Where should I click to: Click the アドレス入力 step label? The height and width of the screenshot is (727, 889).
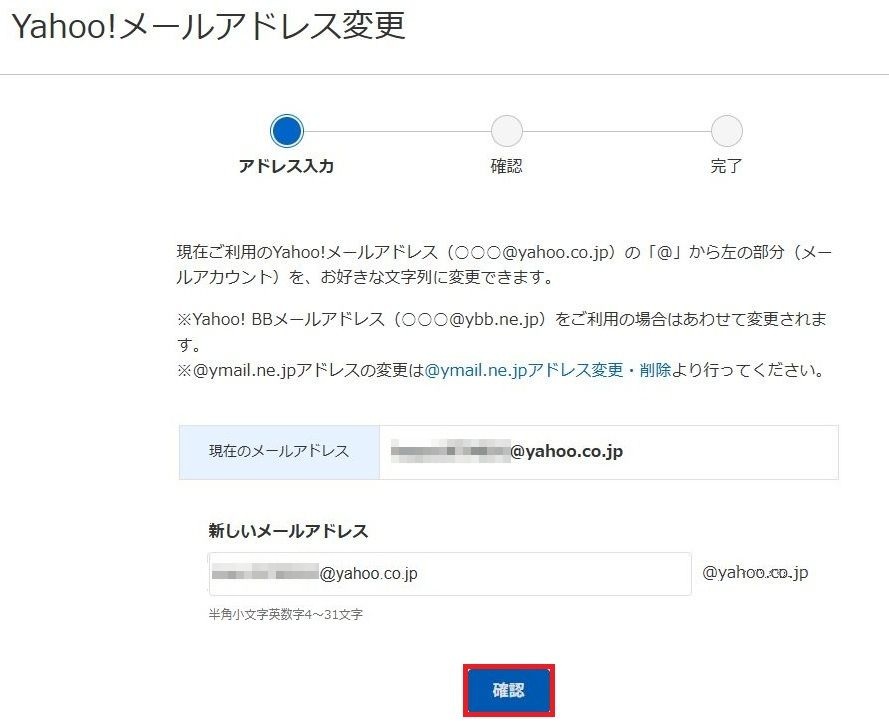286,166
